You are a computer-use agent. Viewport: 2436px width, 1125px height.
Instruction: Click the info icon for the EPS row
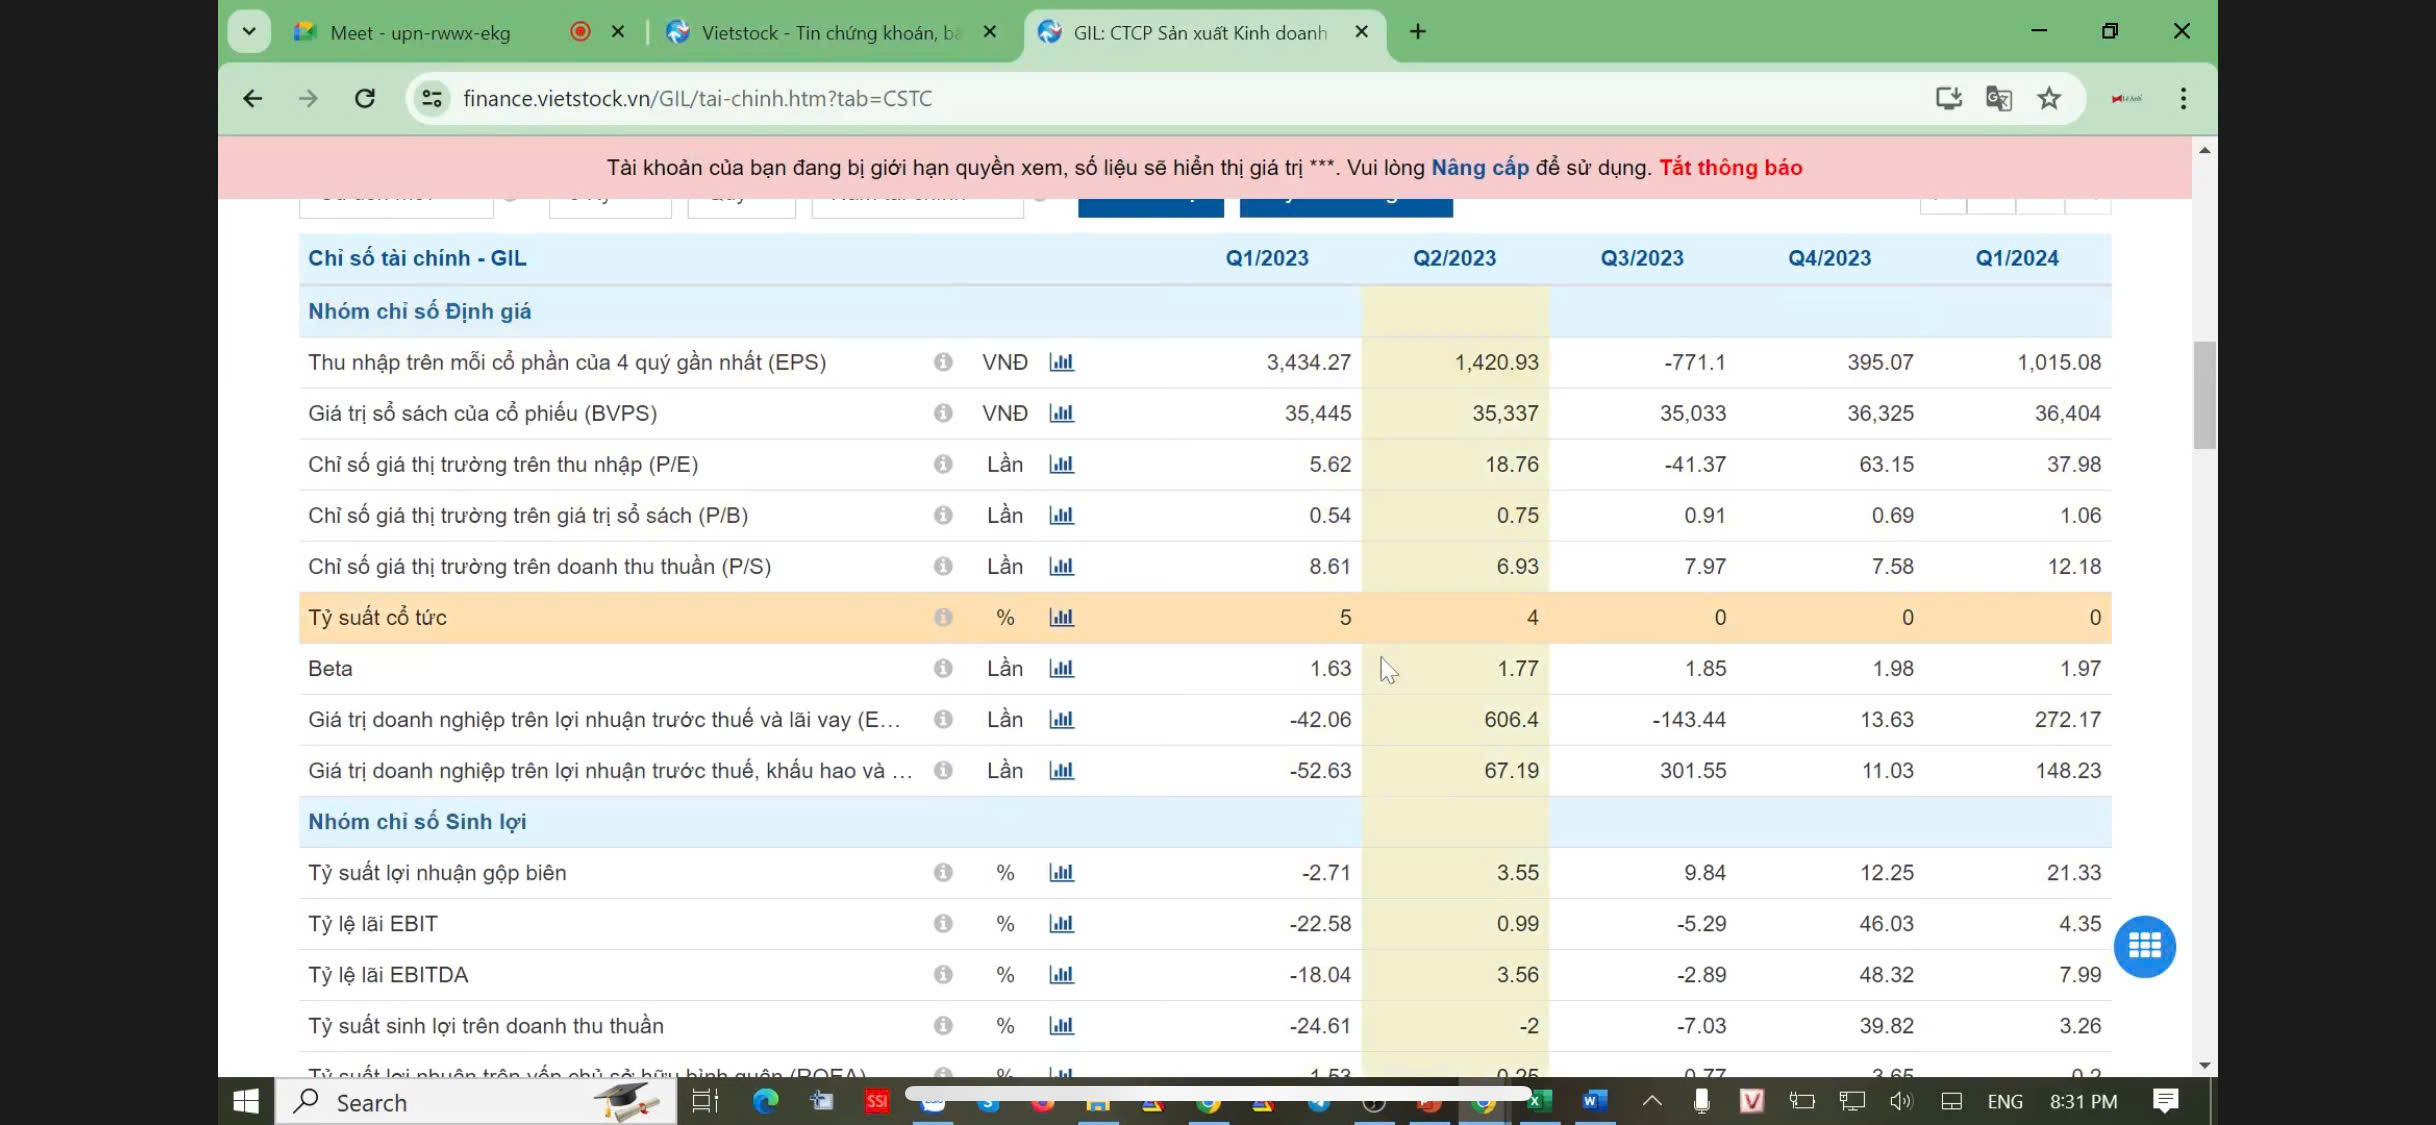point(943,362)
